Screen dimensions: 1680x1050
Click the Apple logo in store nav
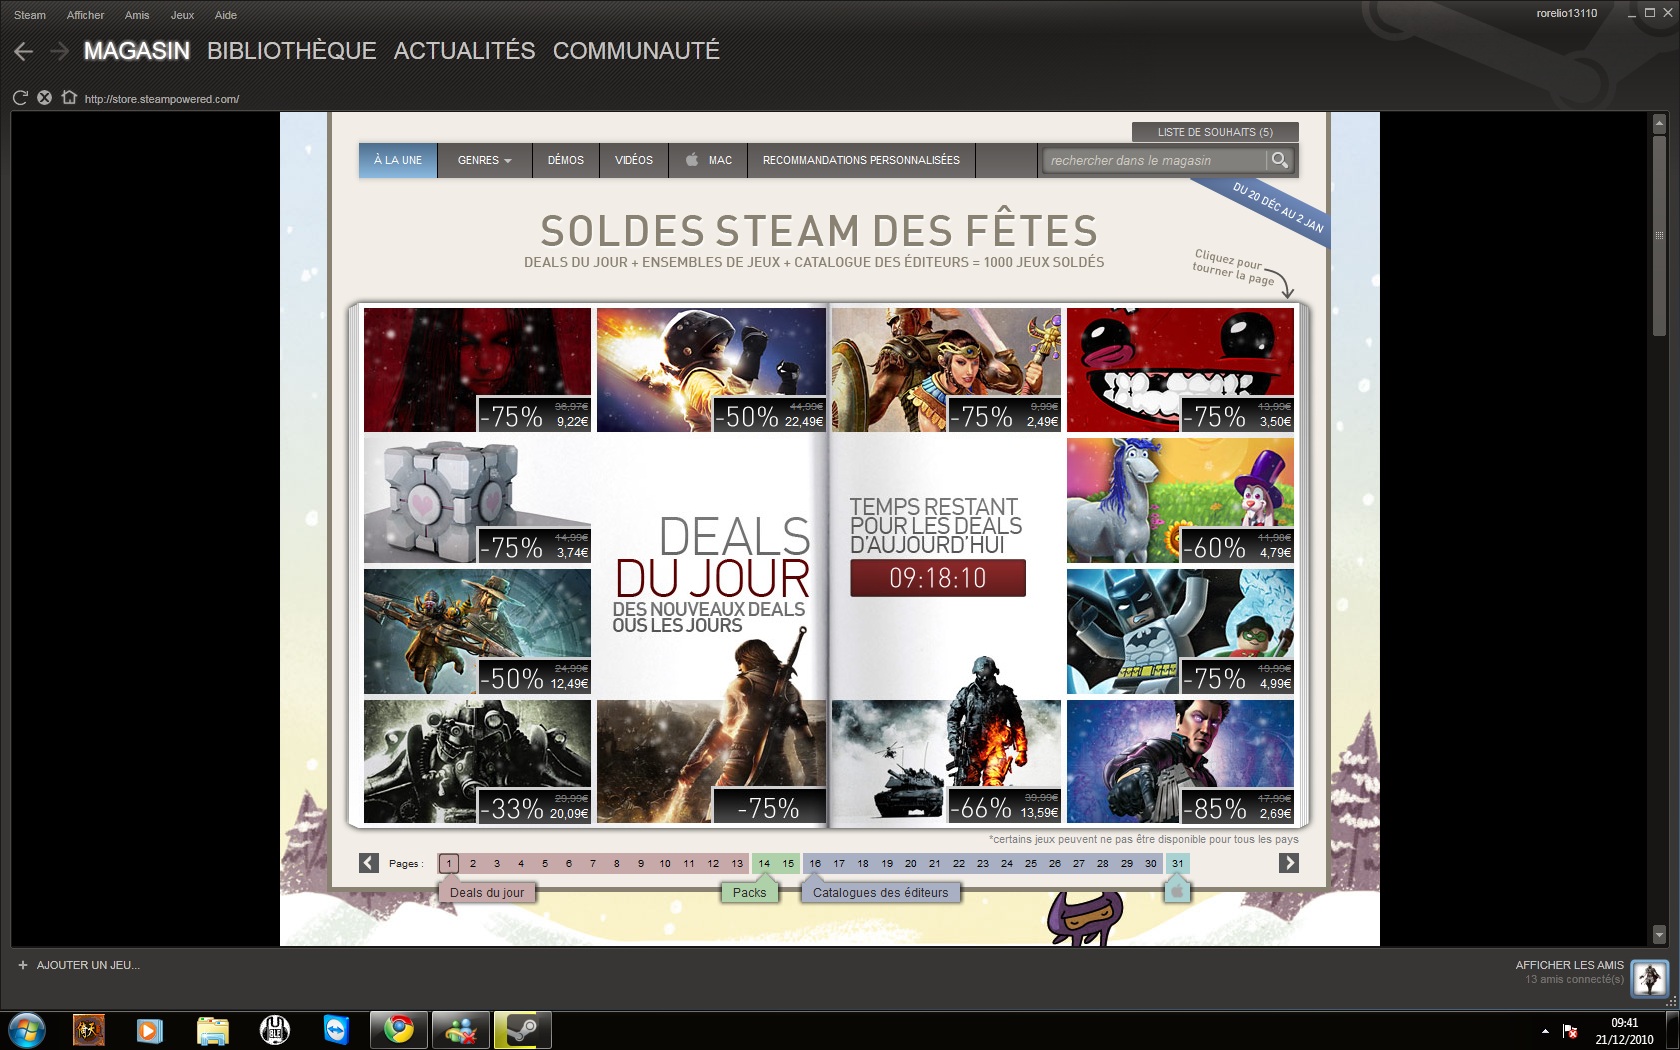click(691, 160)
